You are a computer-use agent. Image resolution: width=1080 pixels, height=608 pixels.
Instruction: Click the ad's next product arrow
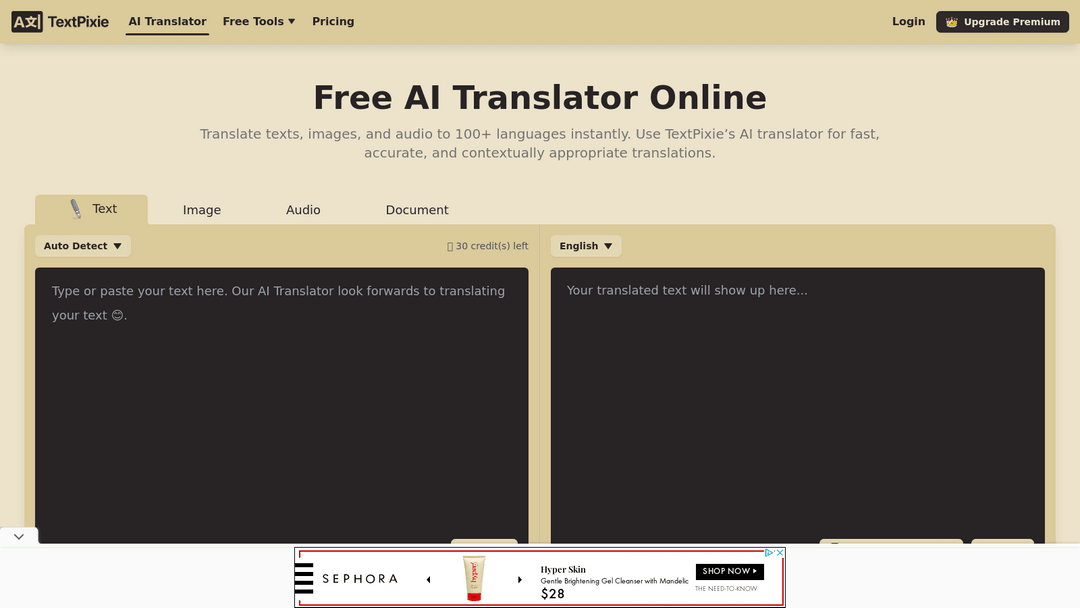(520, 579)
